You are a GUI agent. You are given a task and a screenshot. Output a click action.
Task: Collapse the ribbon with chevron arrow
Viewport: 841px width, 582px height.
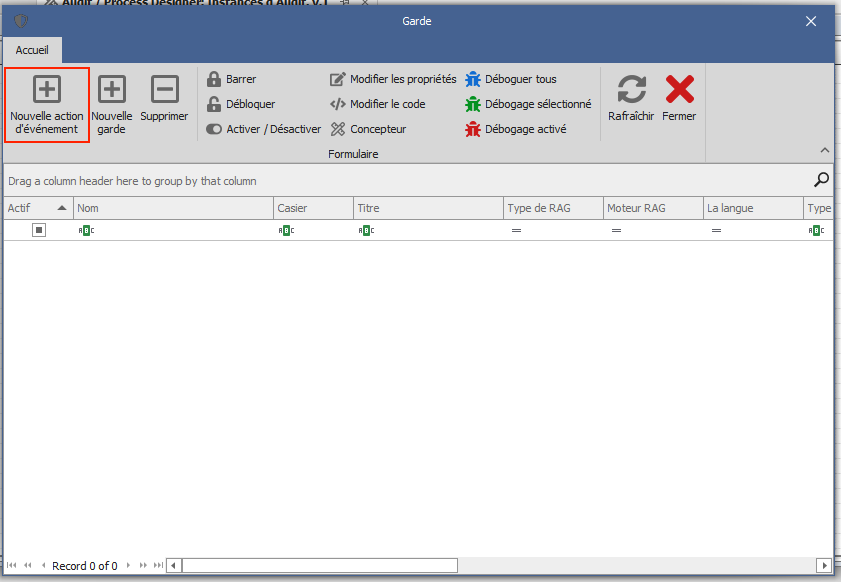pos(825,151)
